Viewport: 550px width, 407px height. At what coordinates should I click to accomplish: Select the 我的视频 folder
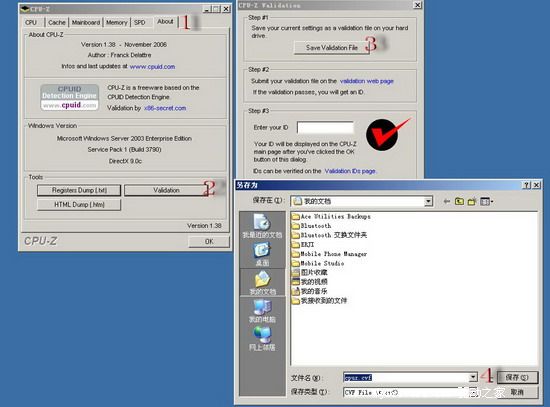[310, 282]
